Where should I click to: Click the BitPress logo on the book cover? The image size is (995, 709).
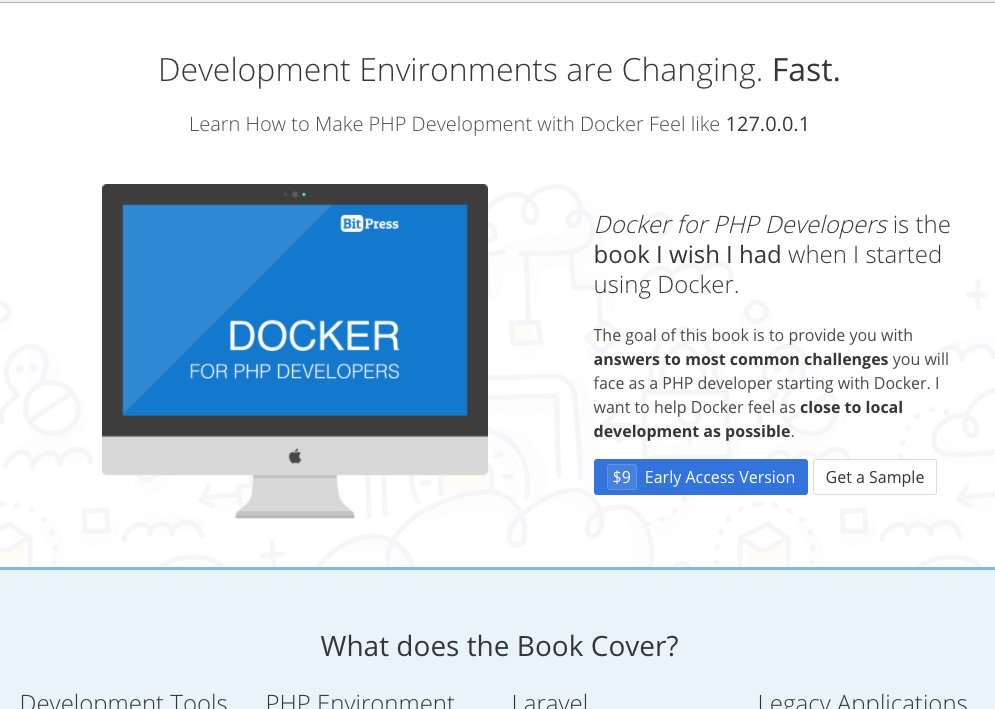[x=372, y=224]
